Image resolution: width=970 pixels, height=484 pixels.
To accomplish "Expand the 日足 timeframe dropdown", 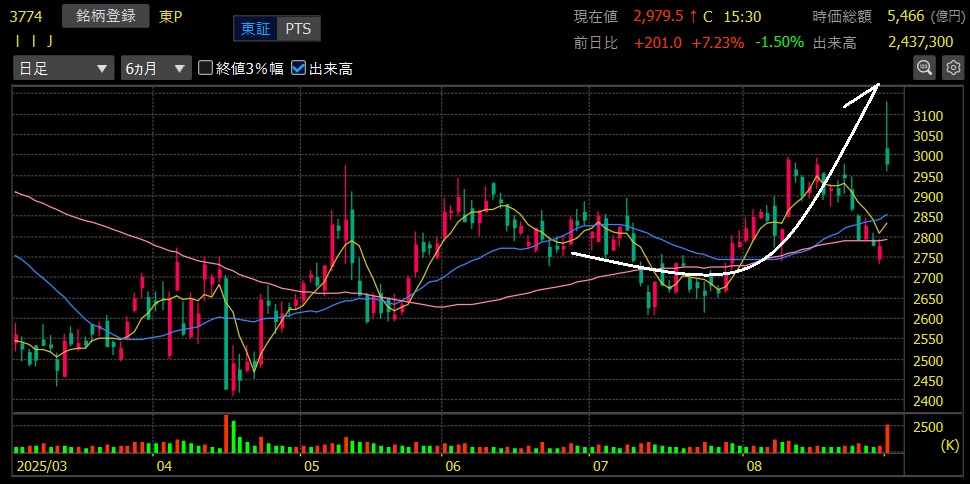I will point(63,68).
